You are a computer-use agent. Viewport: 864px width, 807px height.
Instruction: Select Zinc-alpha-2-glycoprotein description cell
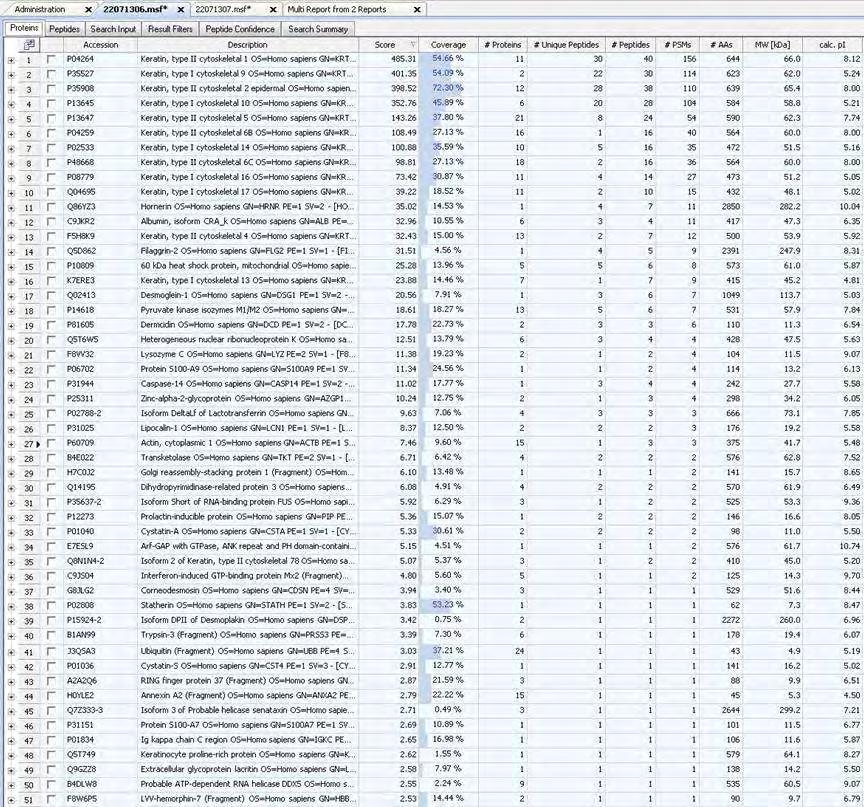click(x=247, y=398)
